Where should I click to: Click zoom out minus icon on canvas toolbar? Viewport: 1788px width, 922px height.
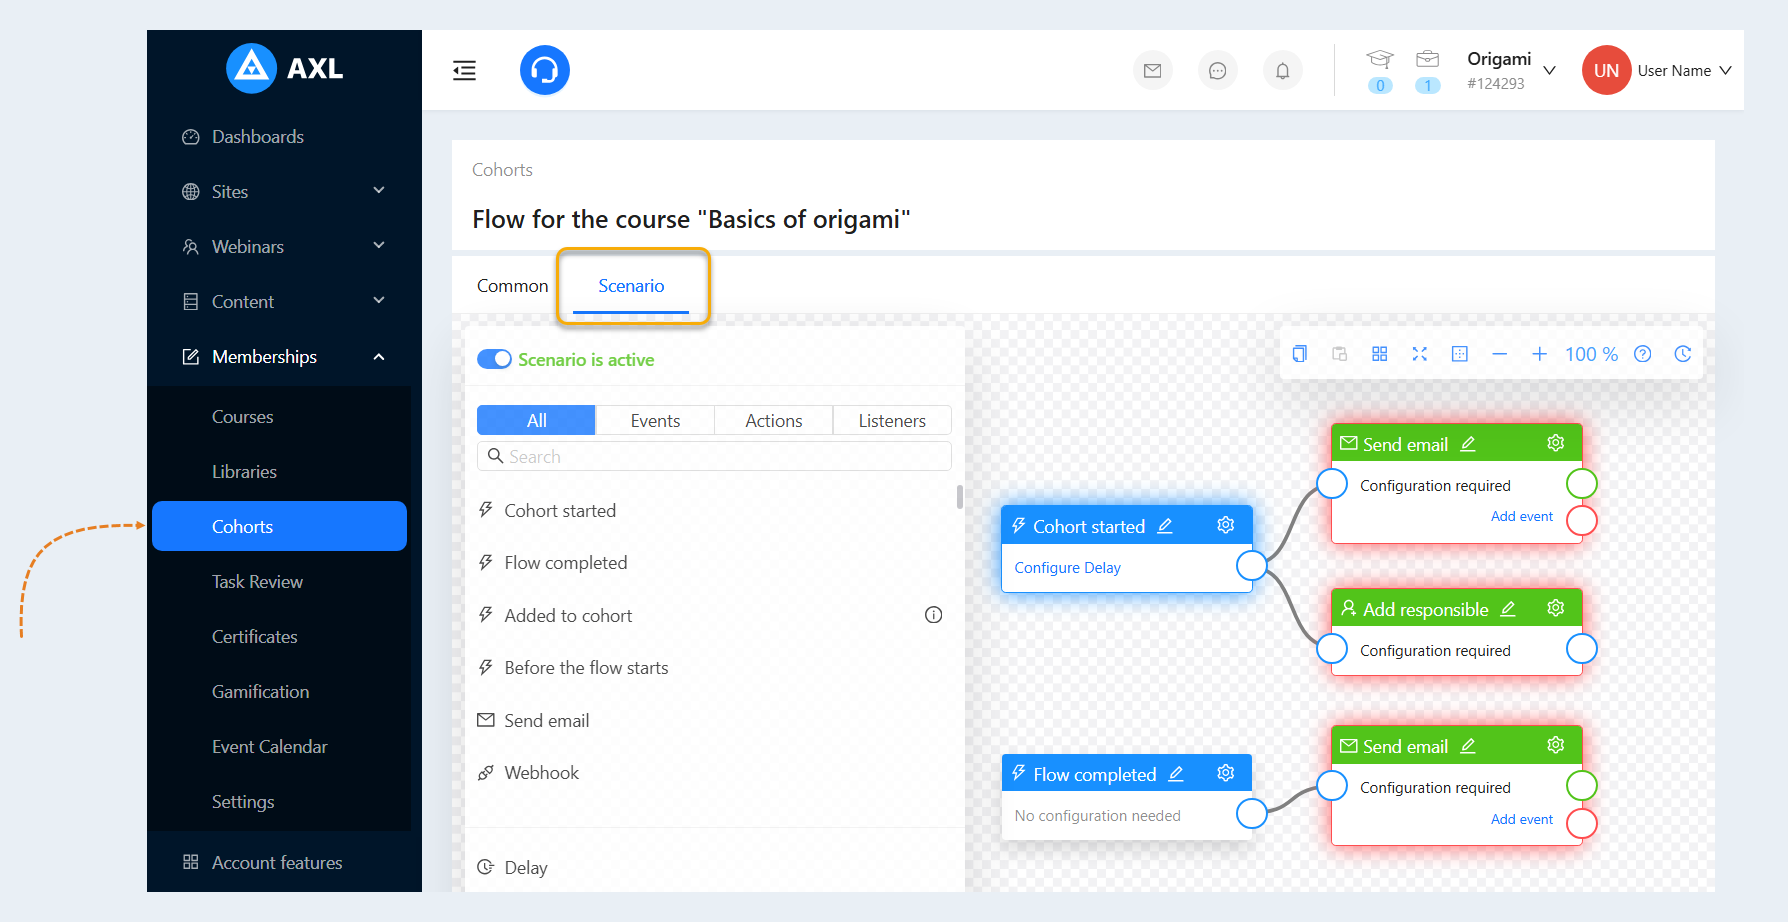point(1500,354)
